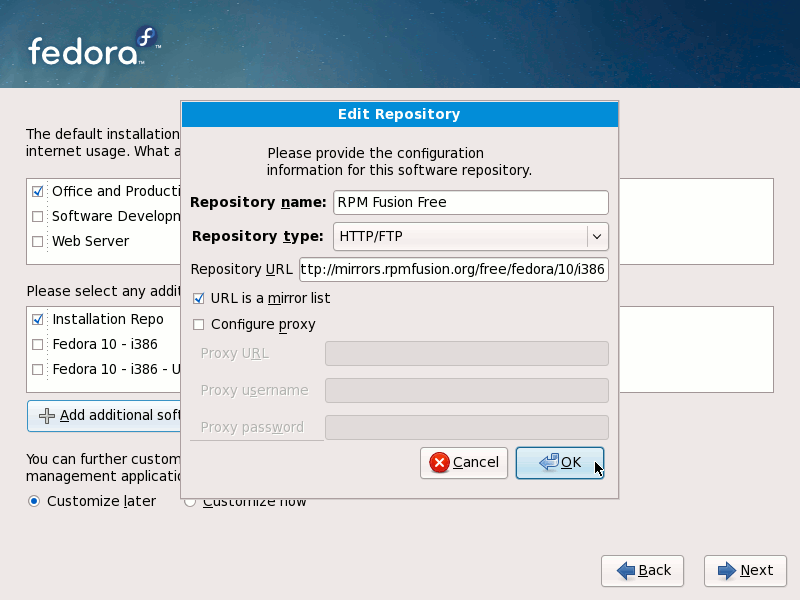Toggle the Office and Productivity checkbox
This screenshot has height=600, width=800.
tap(37, 191)
